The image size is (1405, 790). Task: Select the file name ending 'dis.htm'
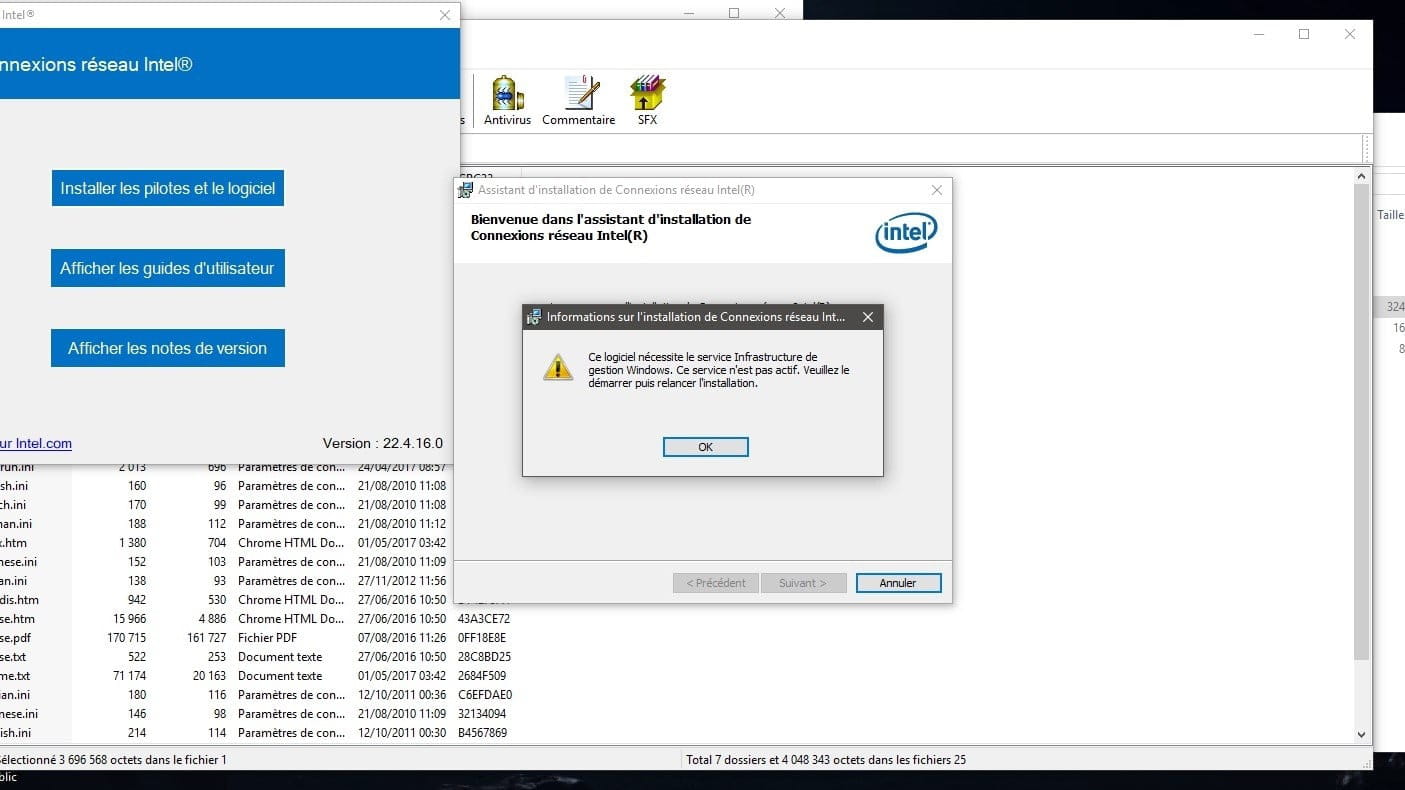(20, 600)
